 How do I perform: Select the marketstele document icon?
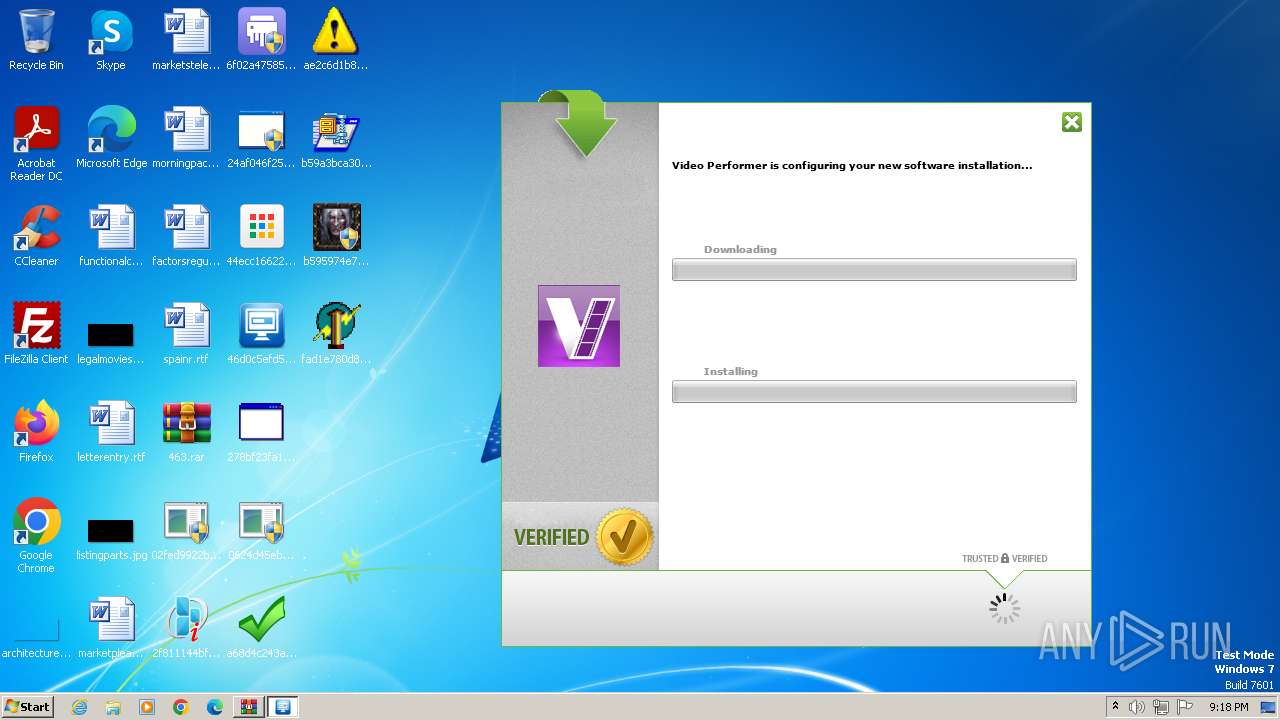[186, 40]
